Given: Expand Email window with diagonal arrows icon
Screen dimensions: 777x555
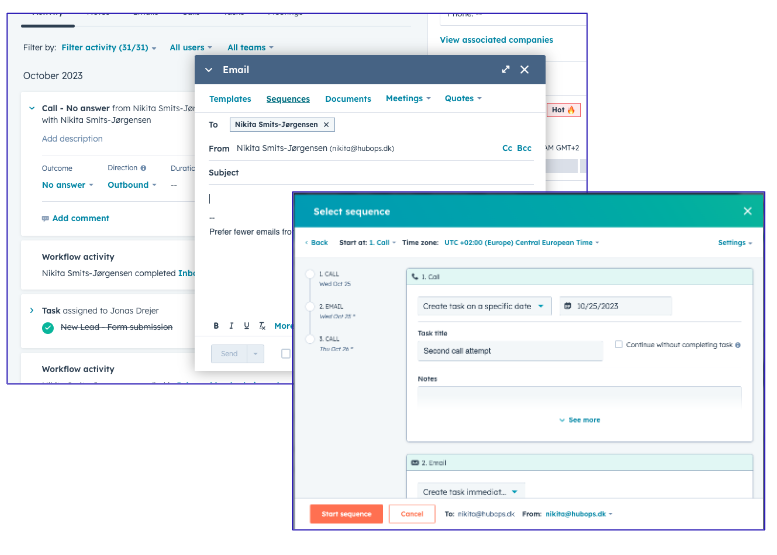Looking at the screenshot, I should coord(505,69).
